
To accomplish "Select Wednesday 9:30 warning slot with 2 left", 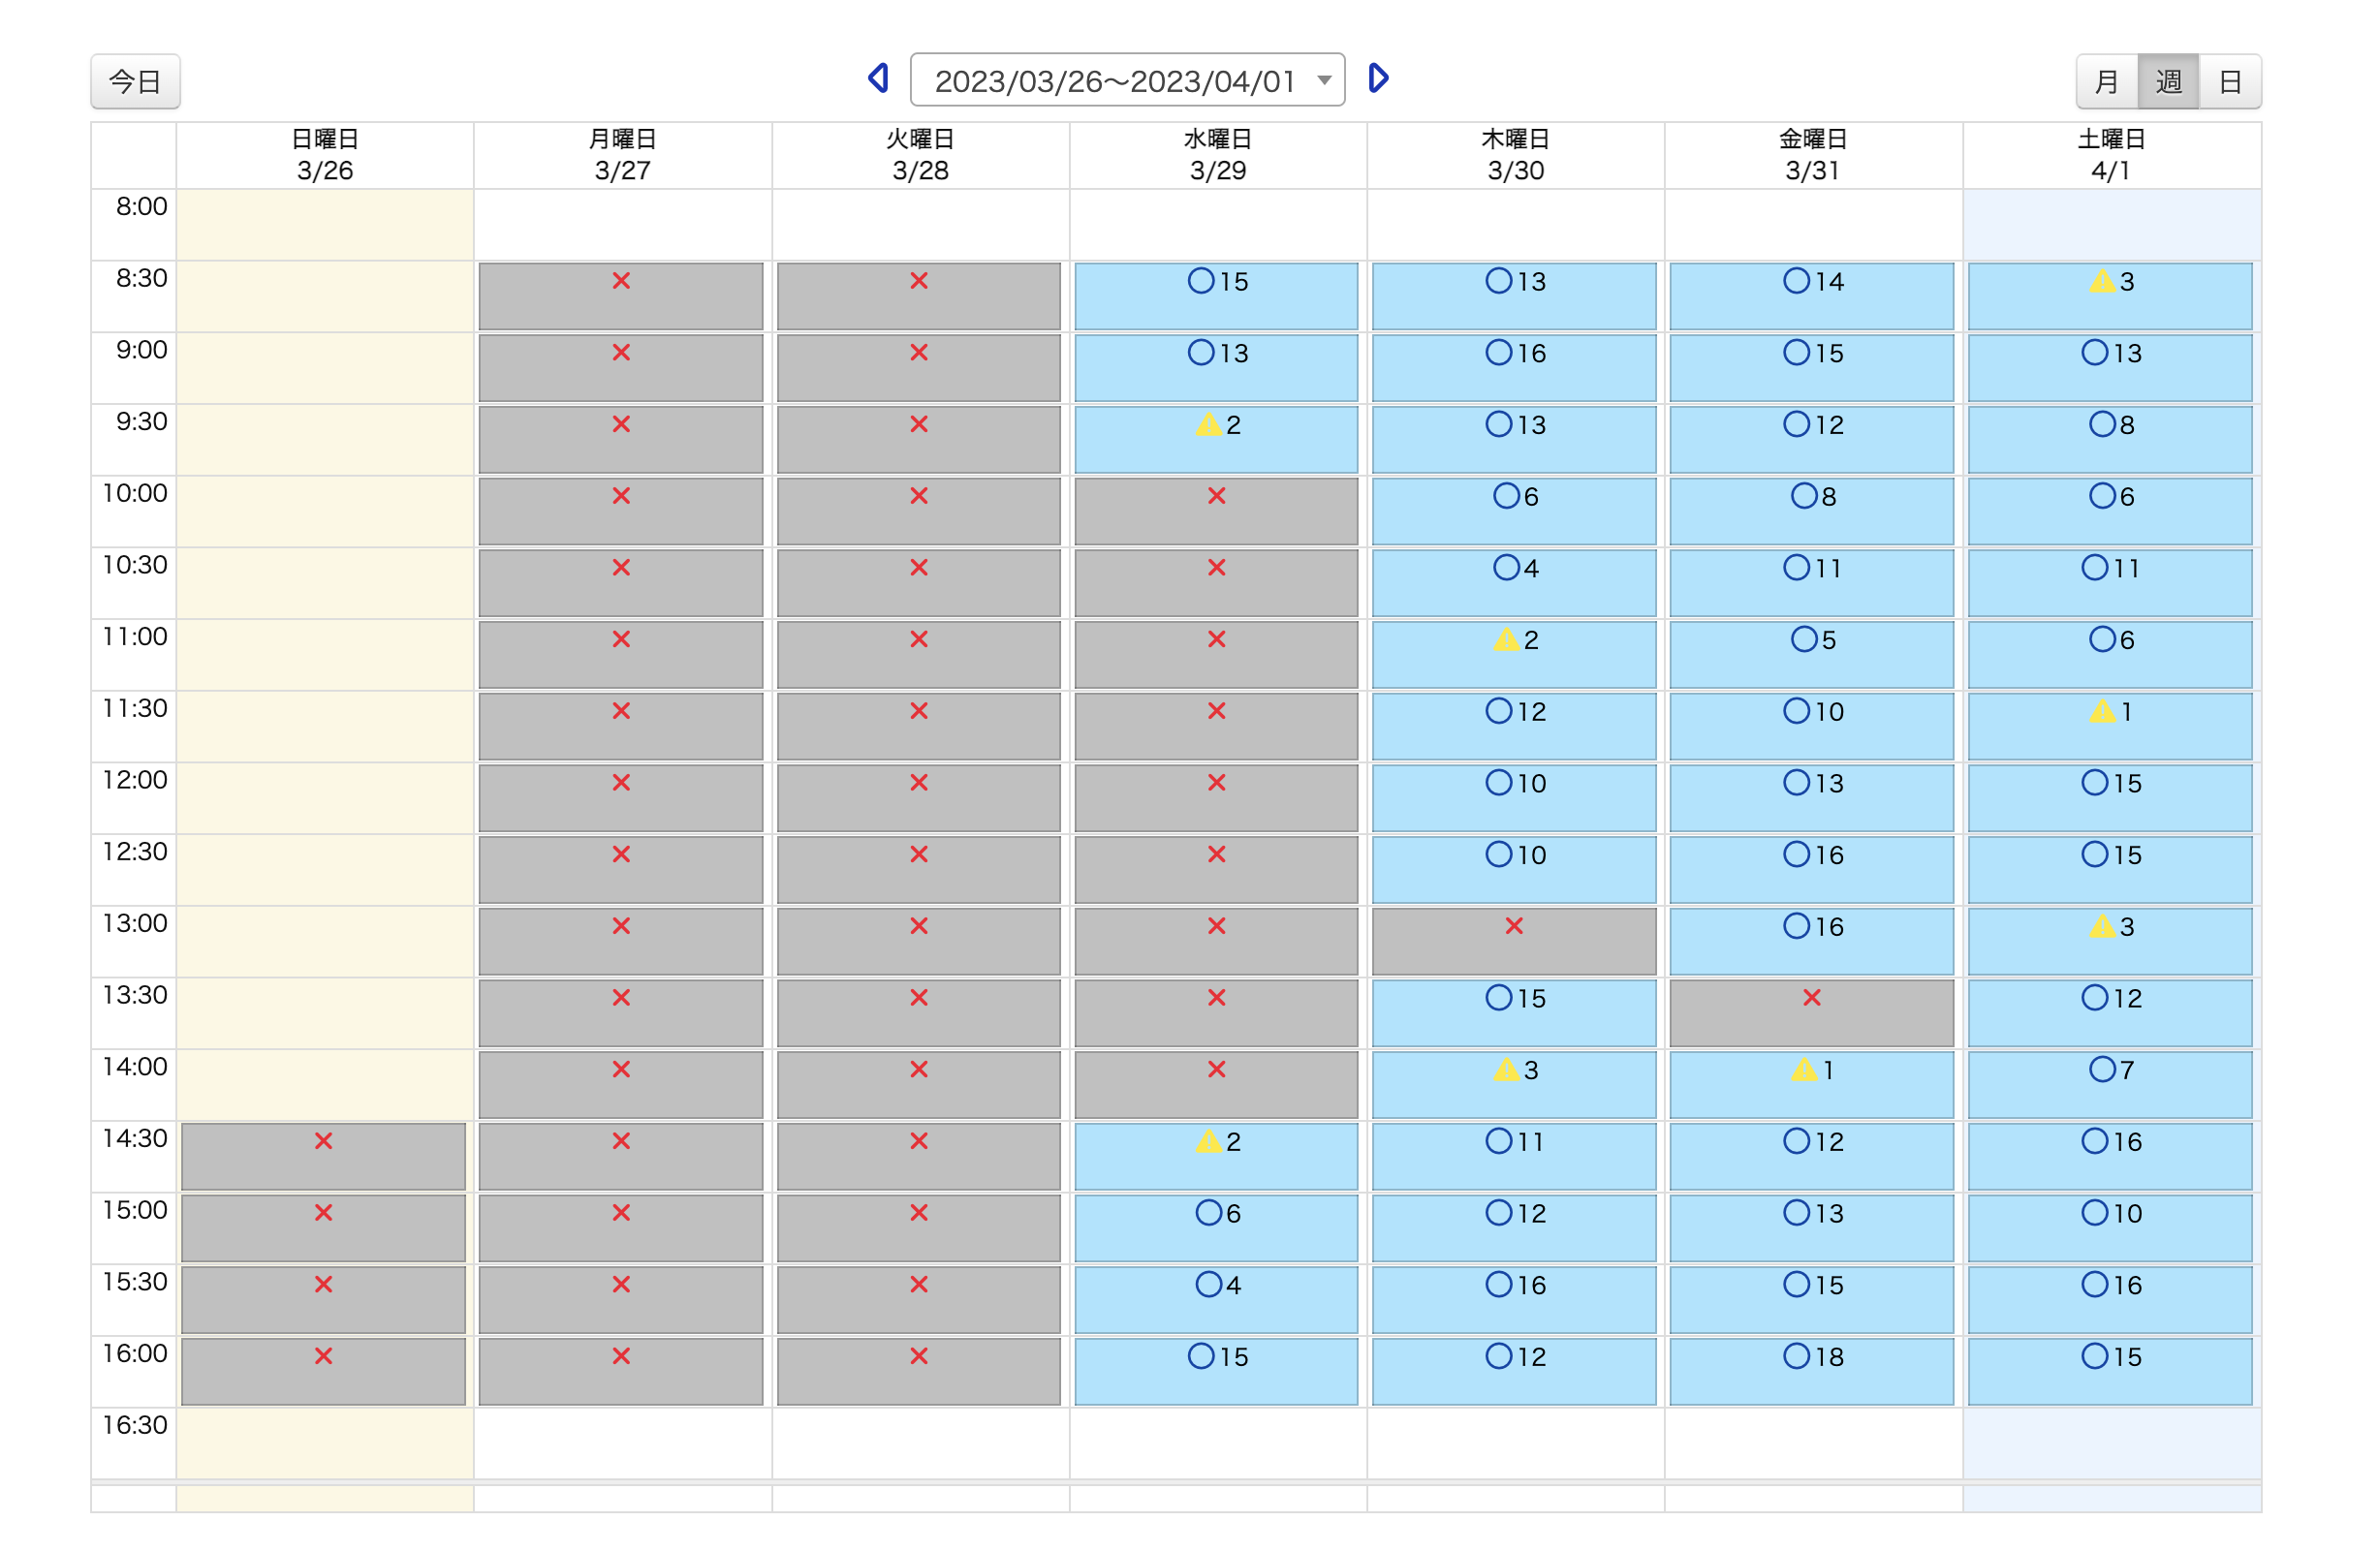I will pyautogui.click(x=1216, y=438).
